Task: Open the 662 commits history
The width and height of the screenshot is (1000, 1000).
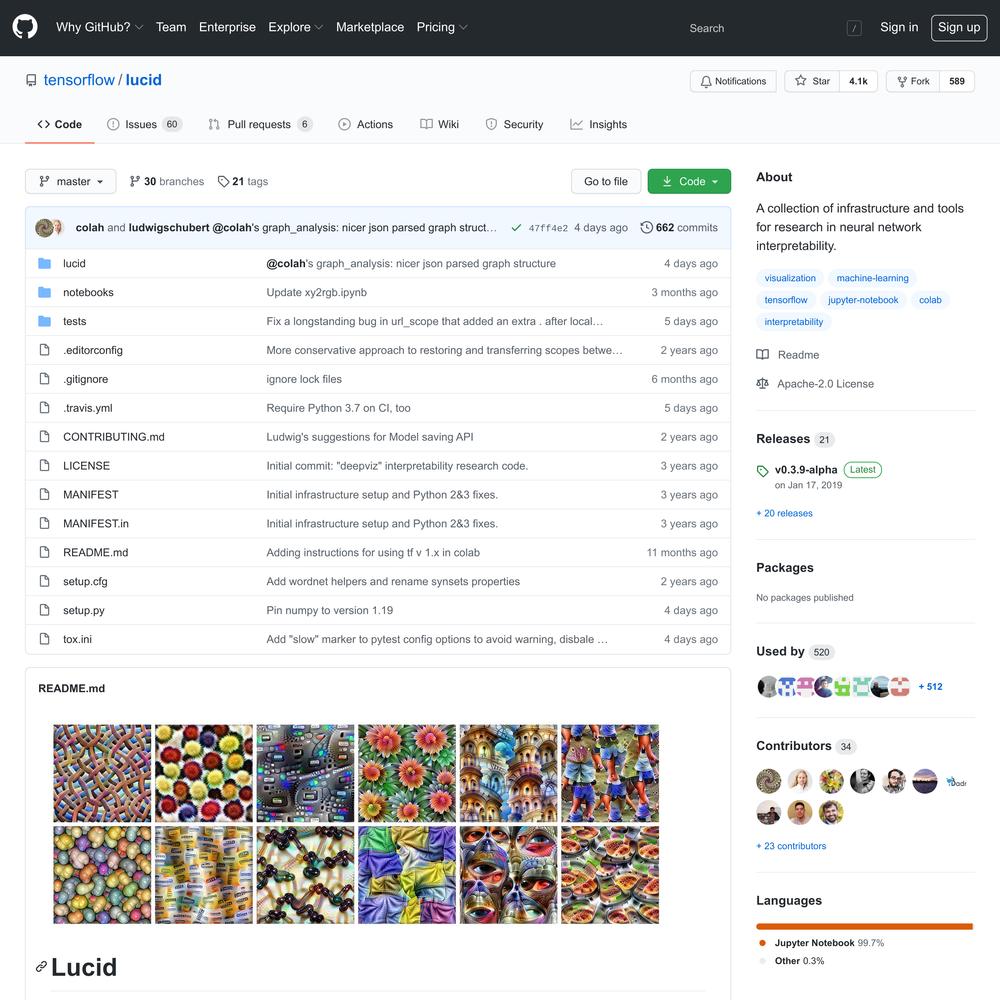Action: [679, 228]
